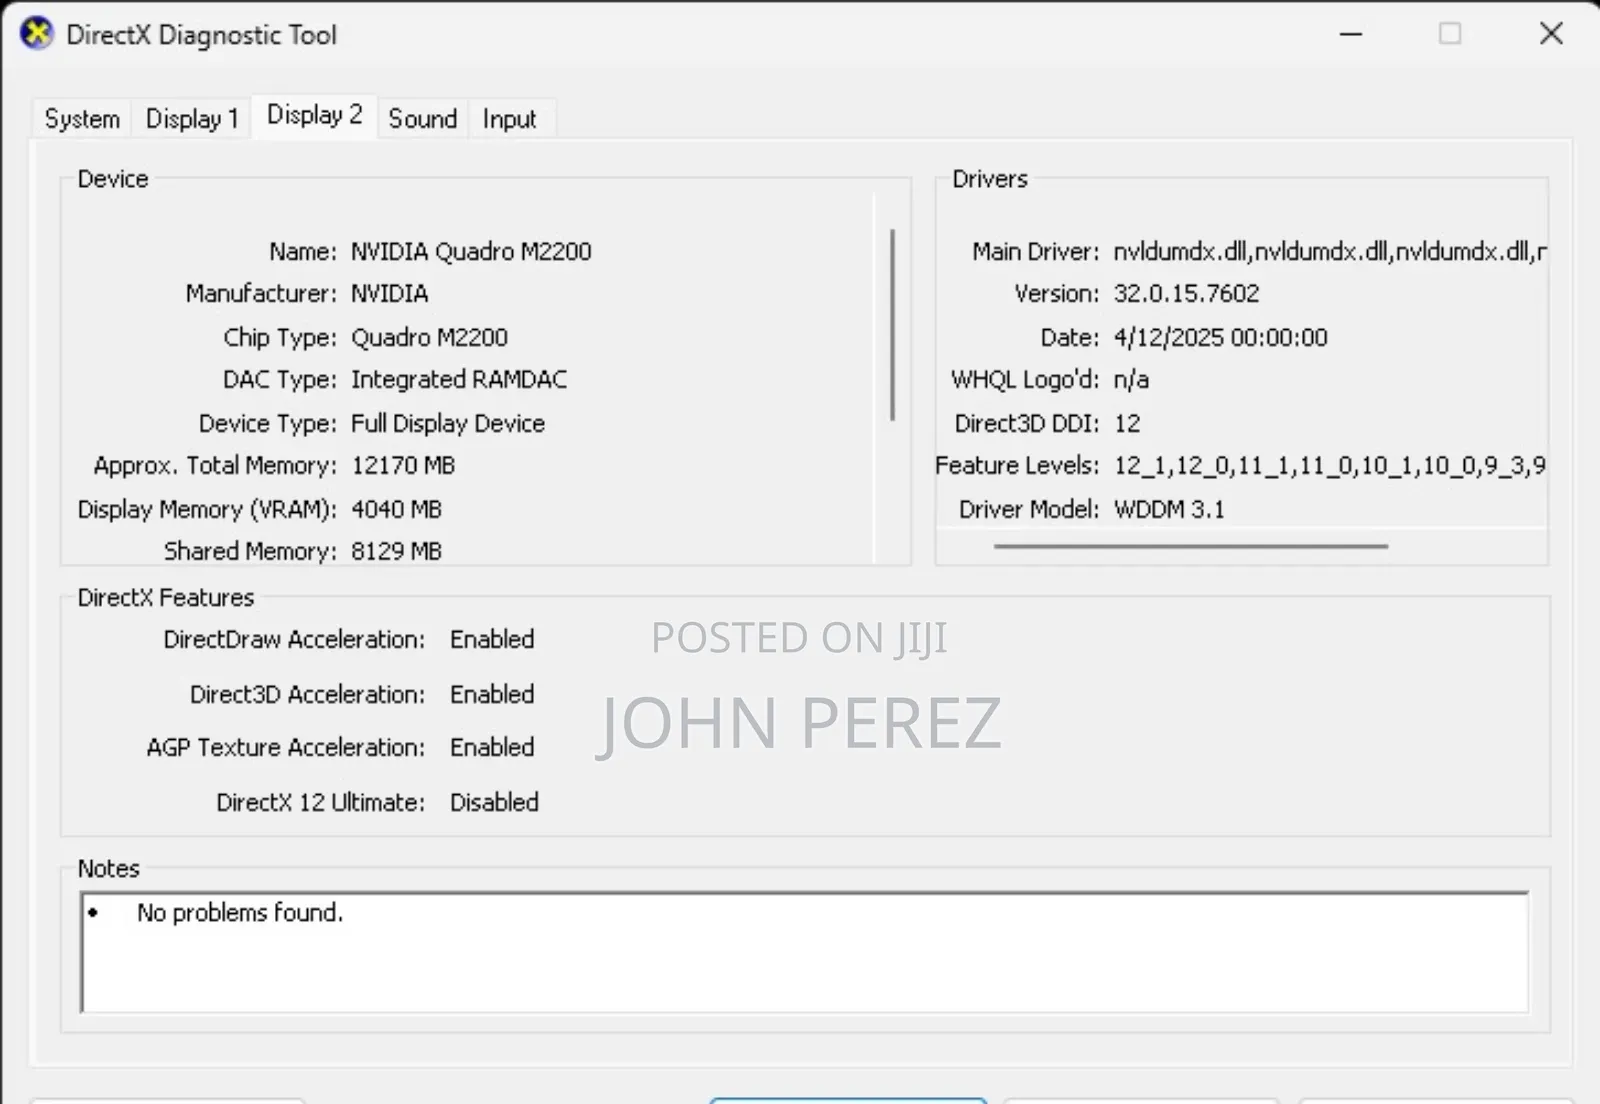The height and width of the screenshot is (1104, 1600).
Task: Click the Main Driver label
Action: tap(1035, 251)
